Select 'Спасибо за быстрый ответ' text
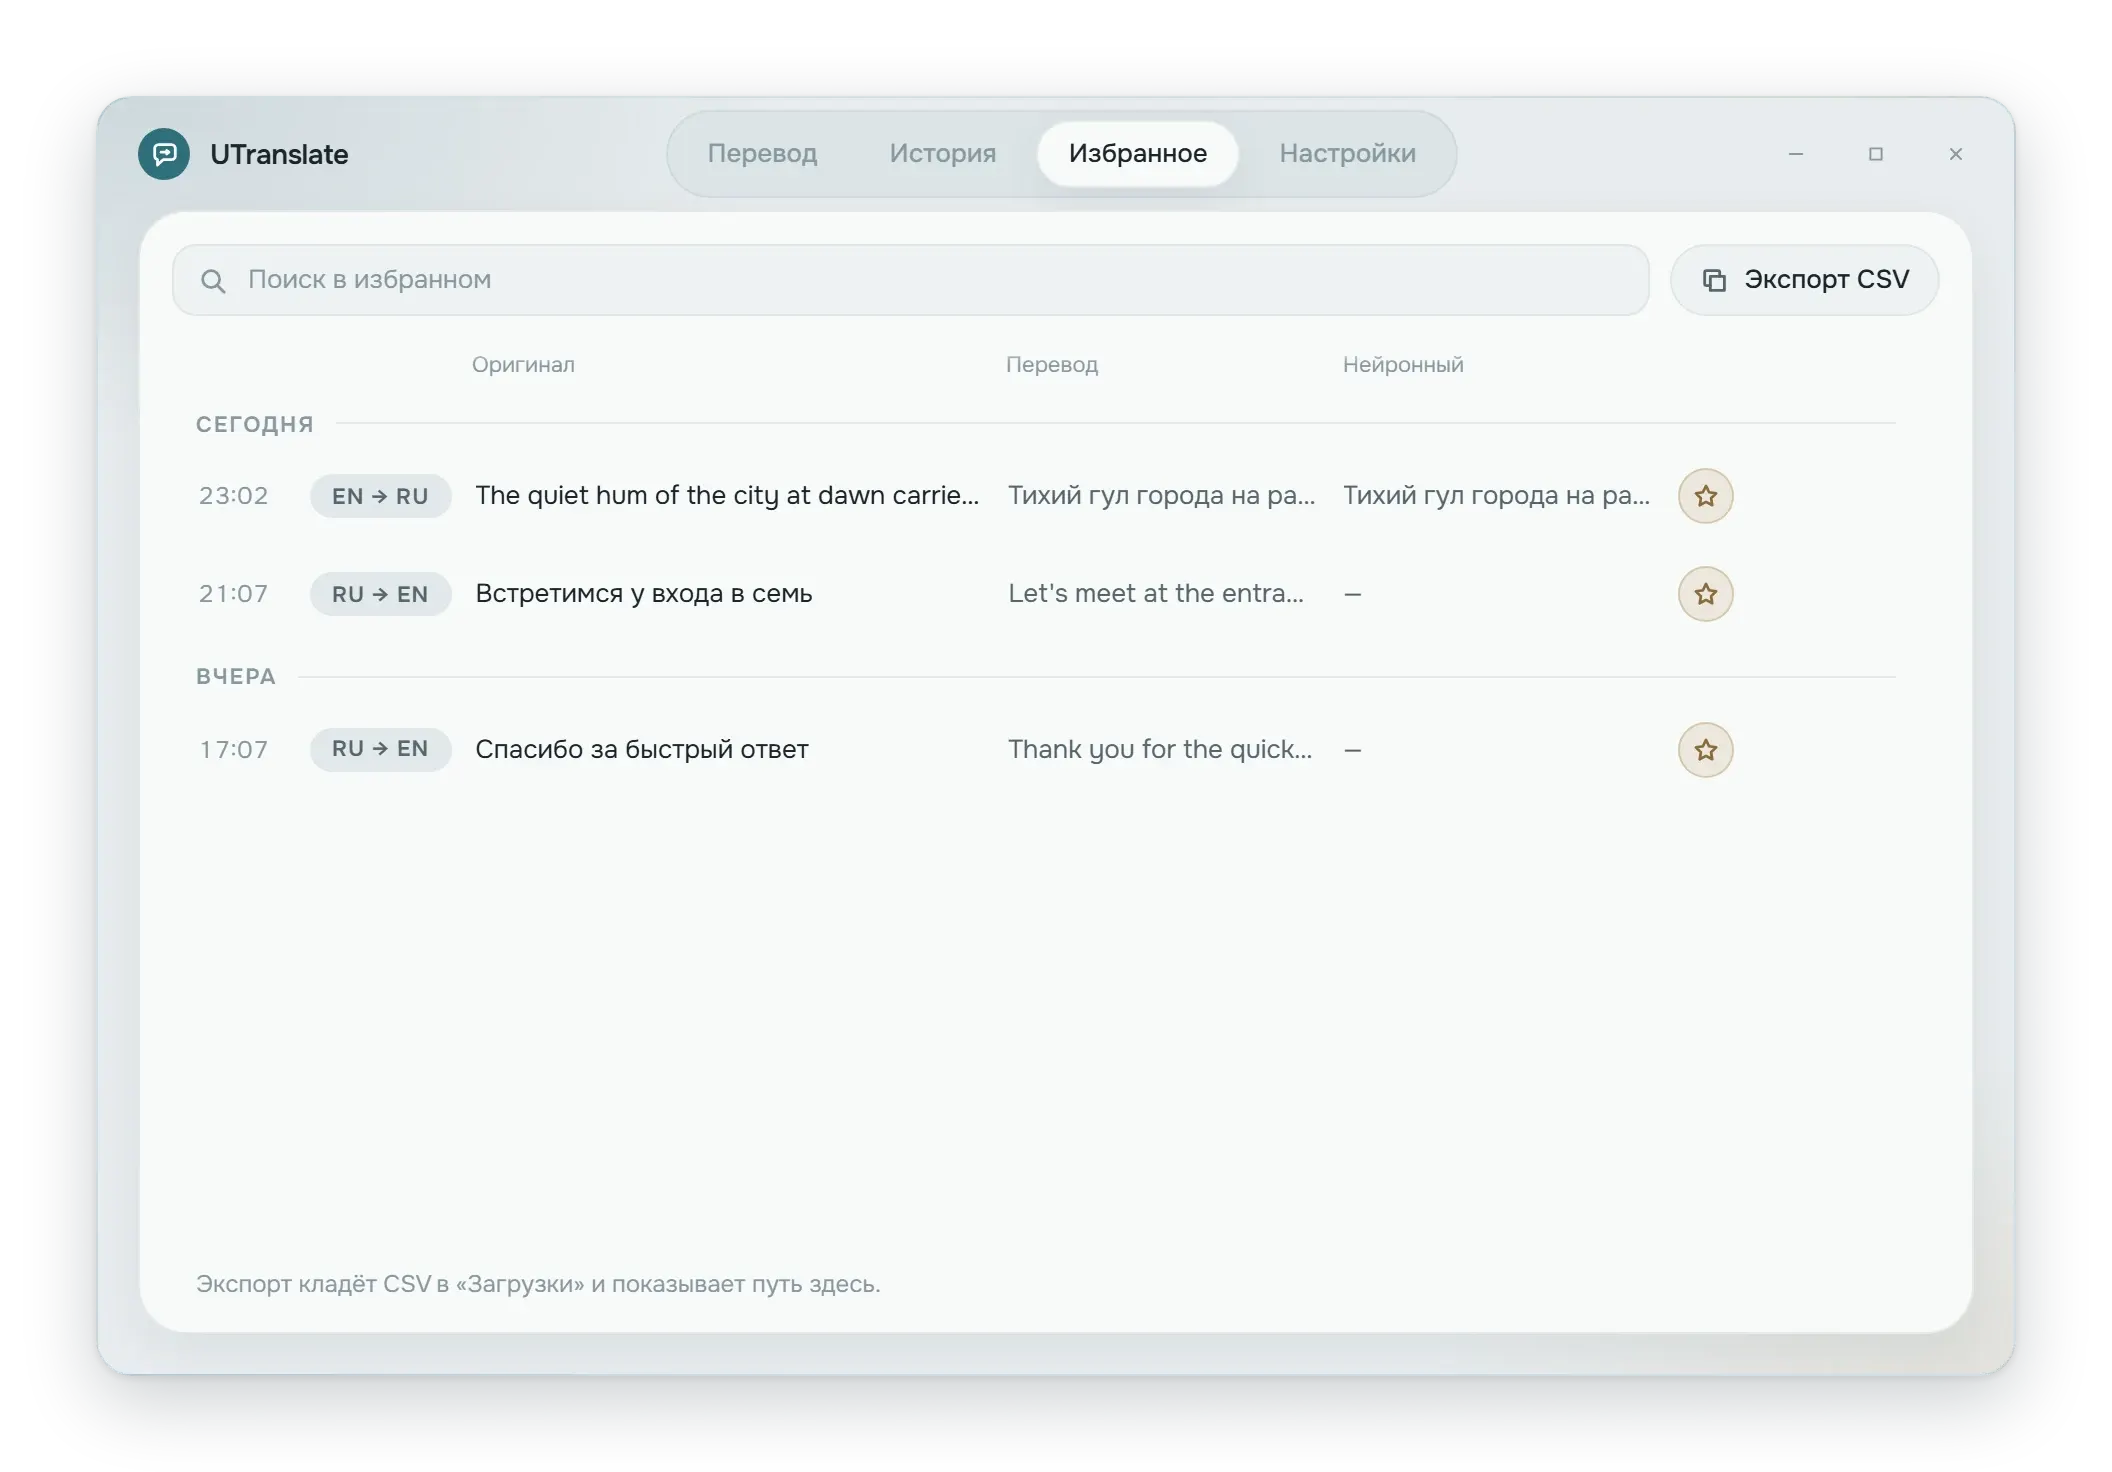Screen dimensions: 2112x1472 (641, 749)
